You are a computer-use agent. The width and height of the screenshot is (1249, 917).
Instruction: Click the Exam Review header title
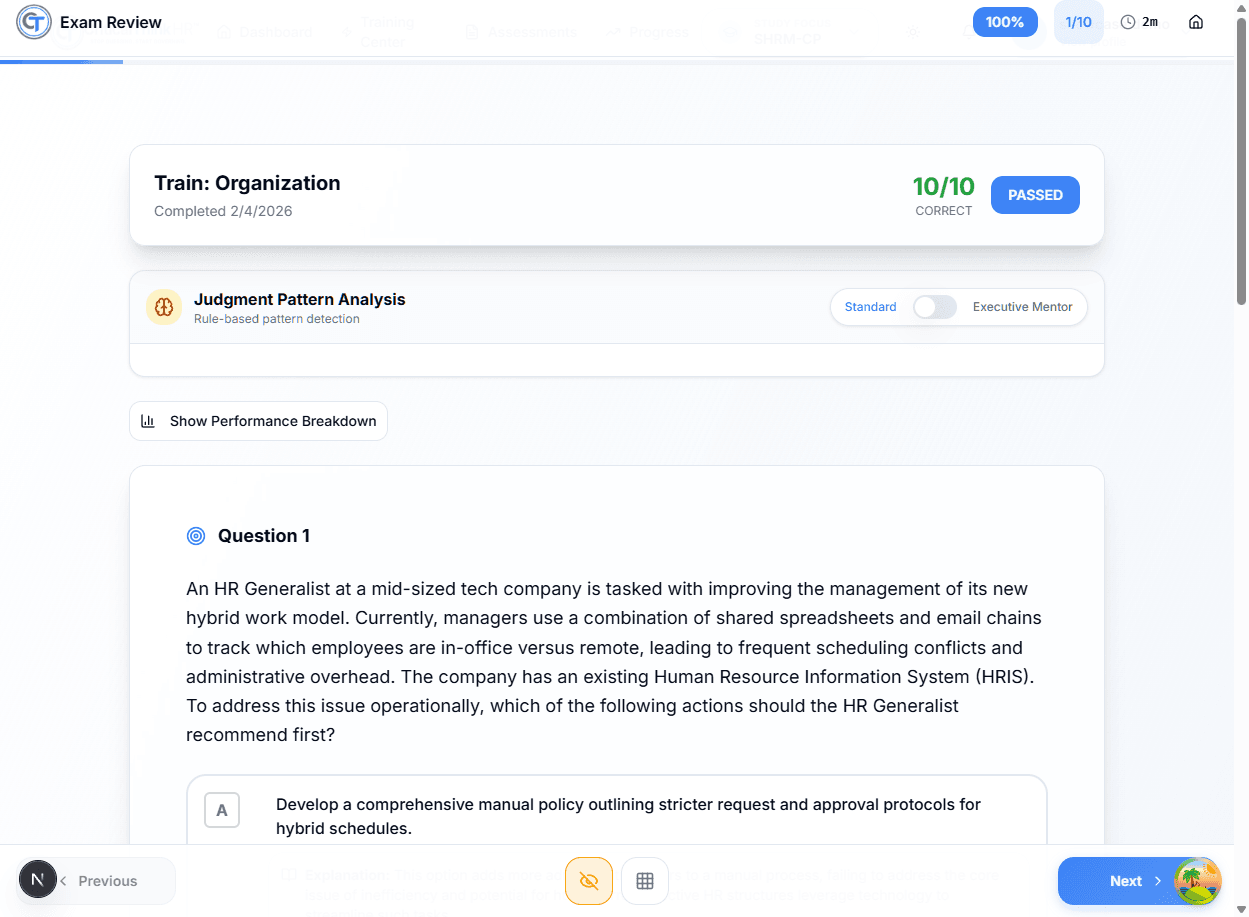[x=111, y=22]
